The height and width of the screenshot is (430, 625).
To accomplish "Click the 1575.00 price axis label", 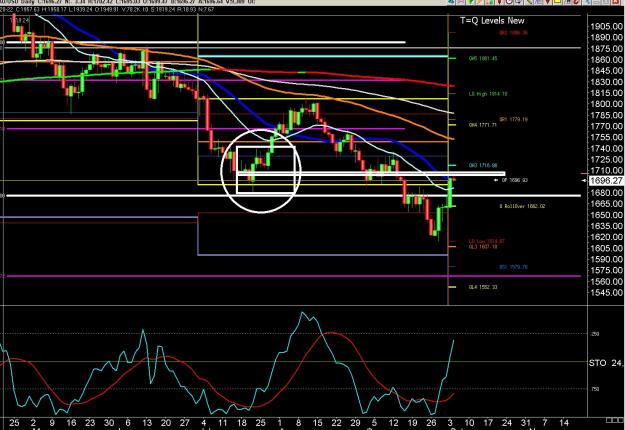I will pos(606,270).
